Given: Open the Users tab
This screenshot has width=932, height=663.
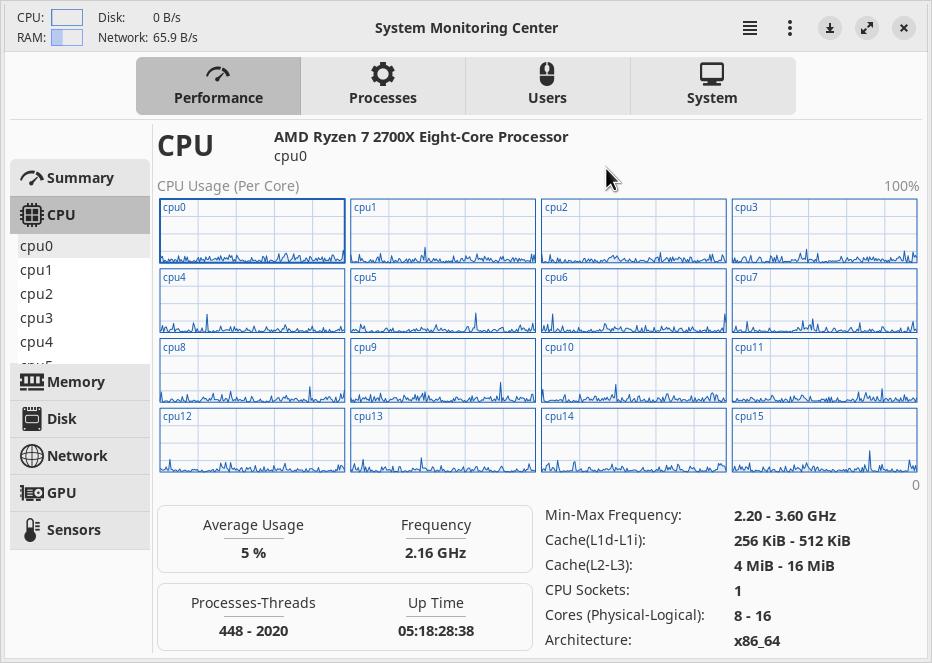Looking at the screenshot, I should (547, 85).
